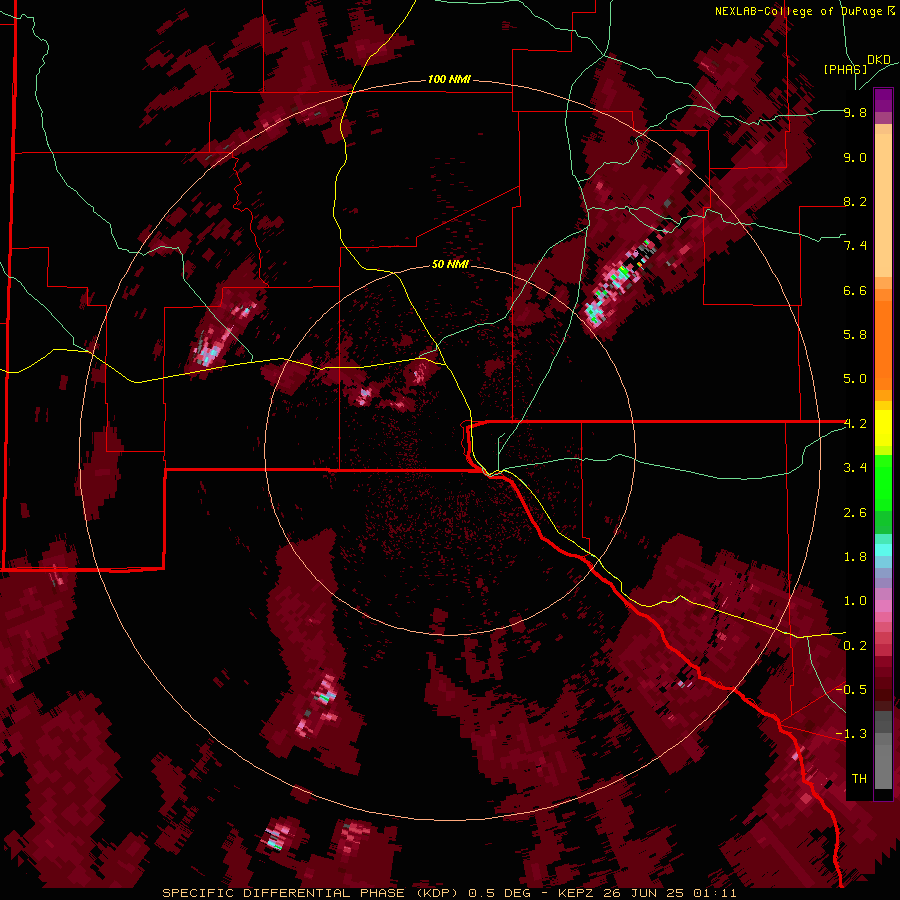
Task: Click the "DKD" product label
Action: pyautogui.click(x=879, y=60)
